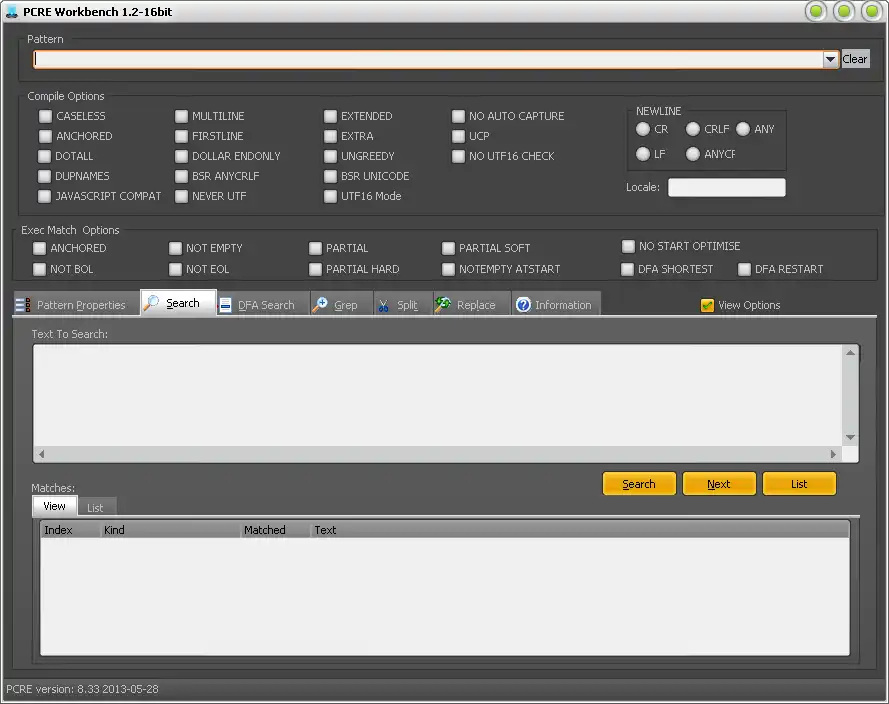Click the text area scroll up arrow

click(x=850, y=353)
